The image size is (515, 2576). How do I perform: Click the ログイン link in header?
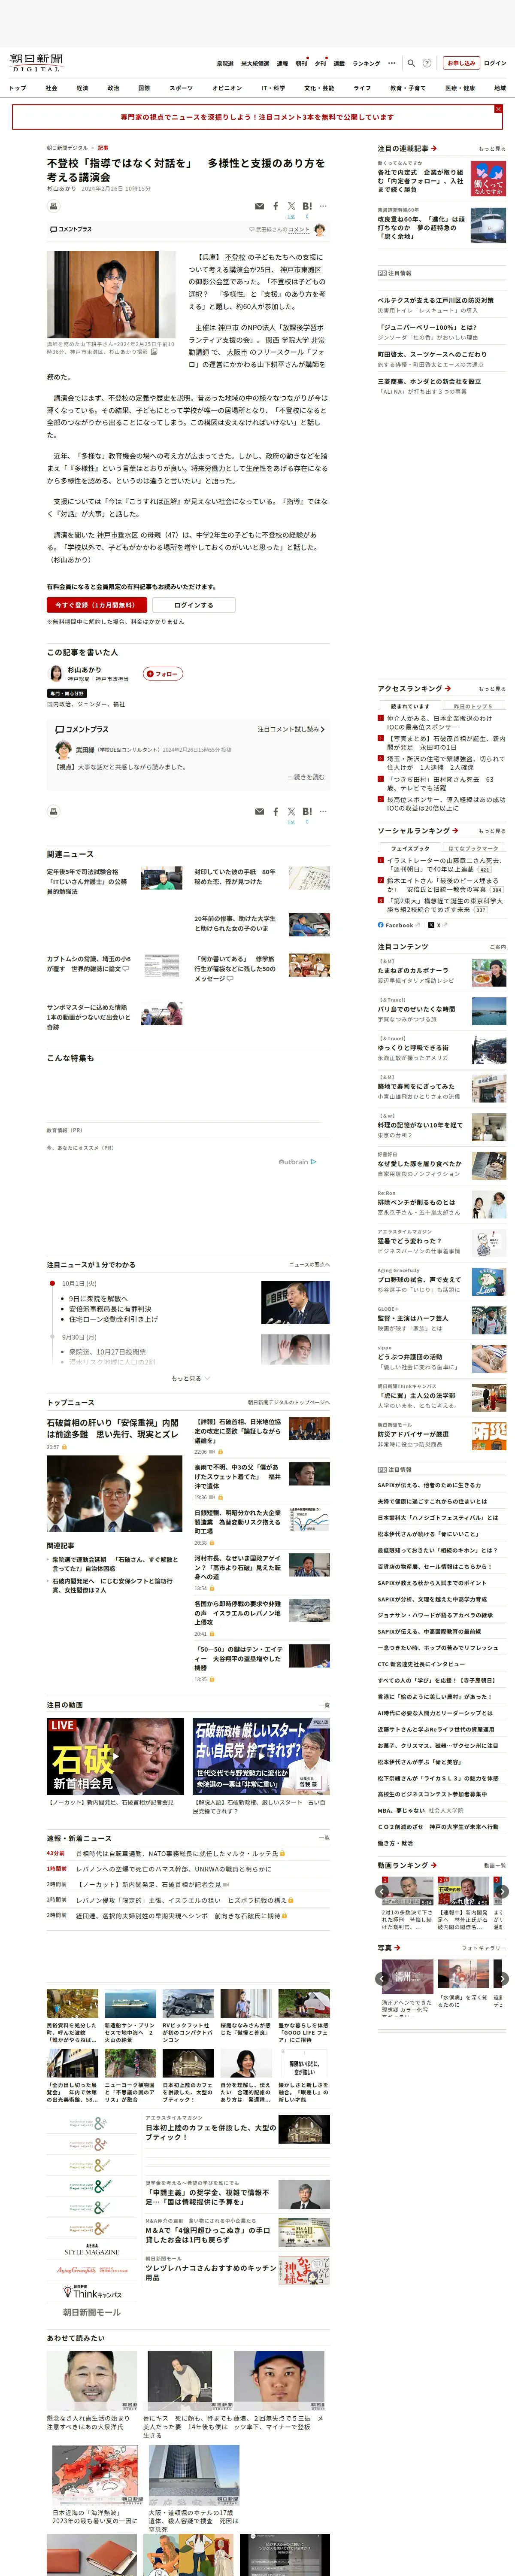click(x=495, y=63)
